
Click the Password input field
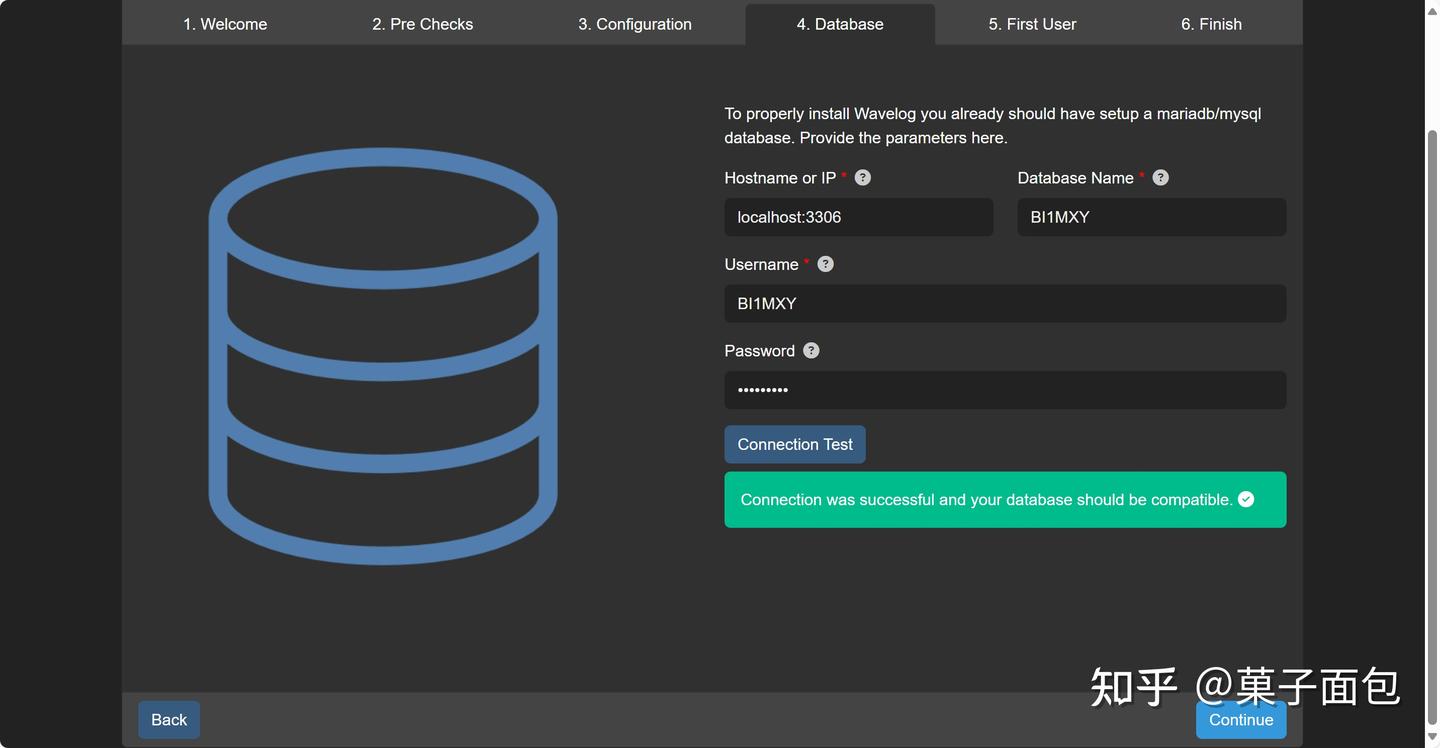[1004, 390]
